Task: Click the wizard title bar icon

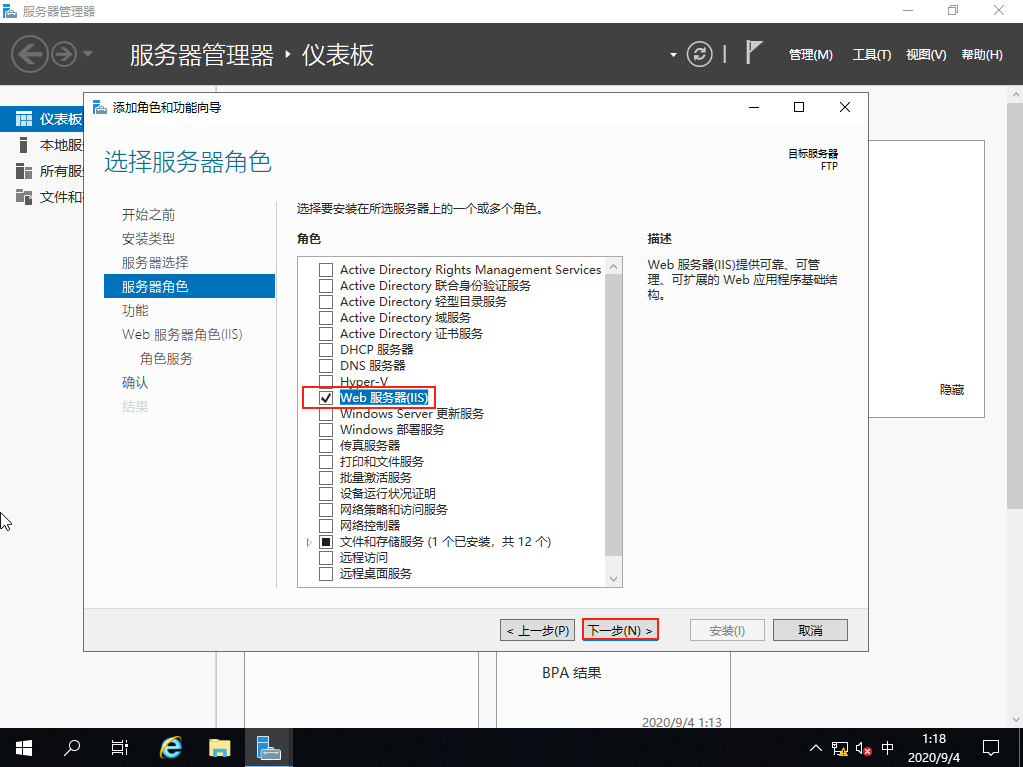Action: coord(100,107)
